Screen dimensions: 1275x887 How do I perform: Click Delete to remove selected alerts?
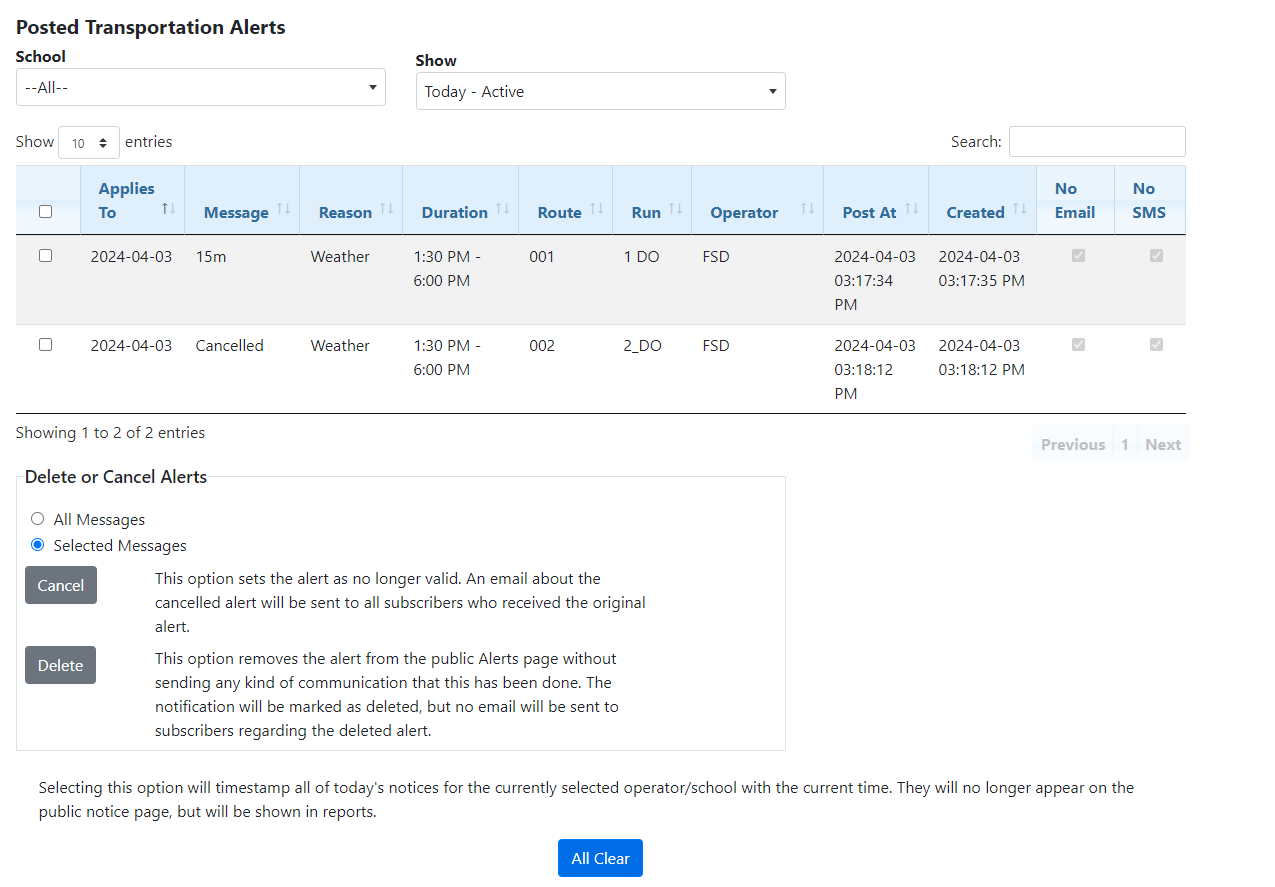coord(60,665)
